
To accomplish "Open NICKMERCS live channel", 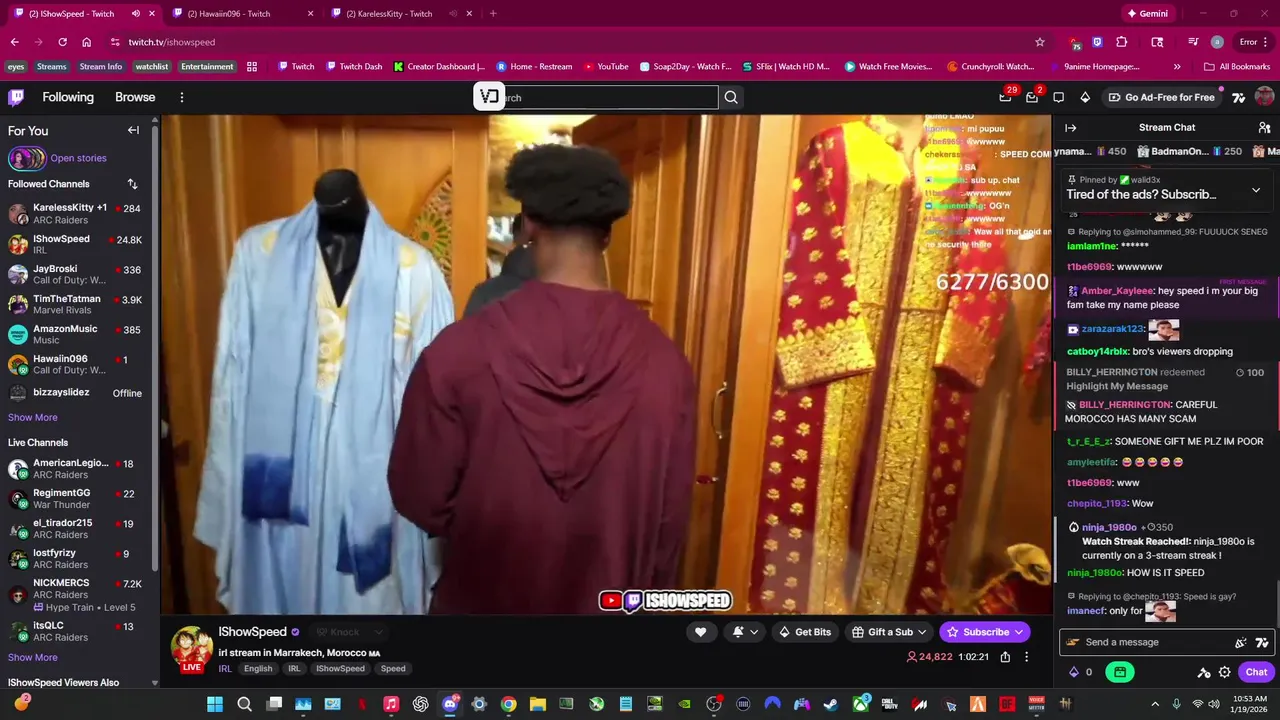I will (x=78, y=594).
